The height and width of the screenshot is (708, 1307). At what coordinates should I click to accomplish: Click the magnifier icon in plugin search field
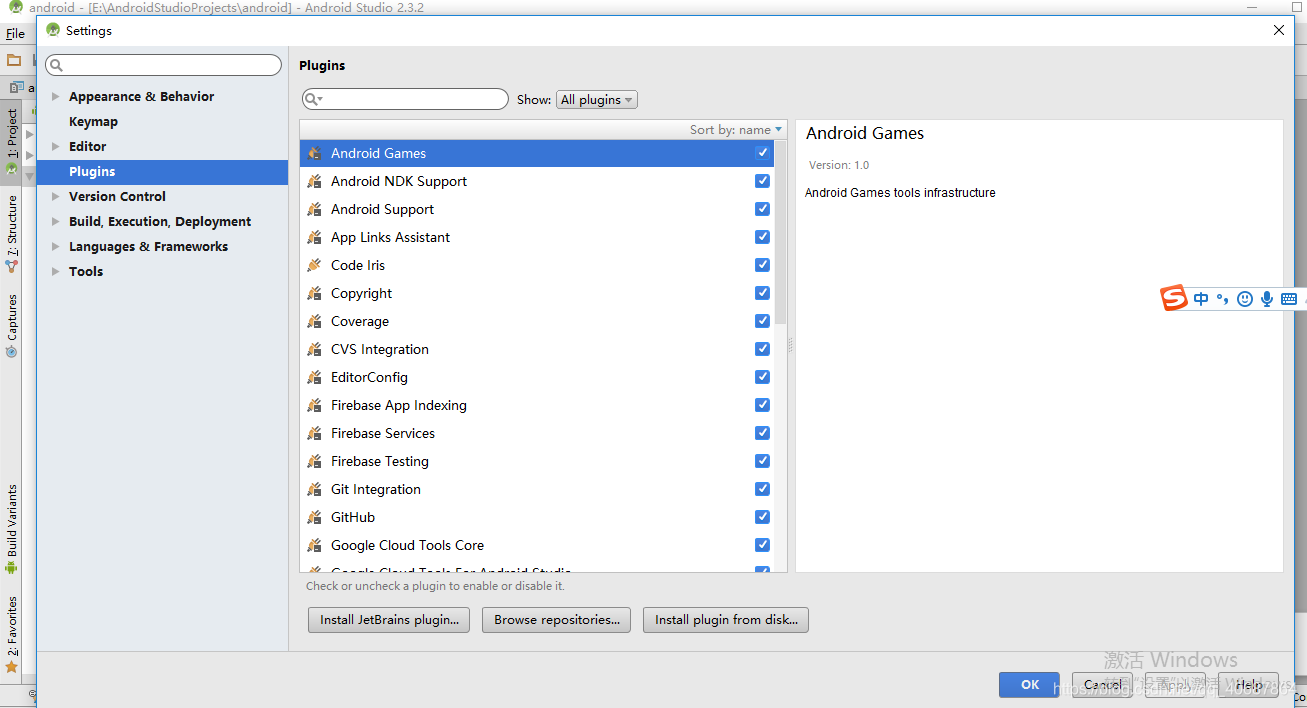tap(314, 99)
